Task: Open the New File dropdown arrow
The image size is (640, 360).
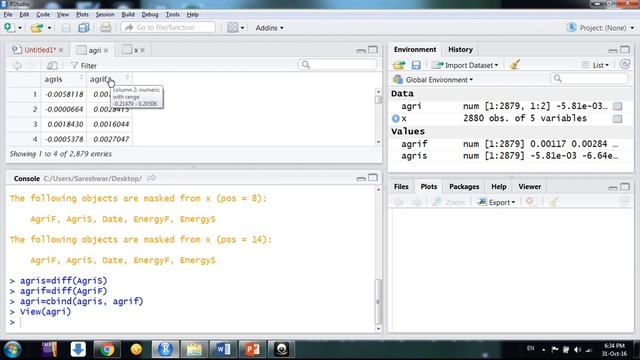Action: pyautogui.click(x=20, y=28)
